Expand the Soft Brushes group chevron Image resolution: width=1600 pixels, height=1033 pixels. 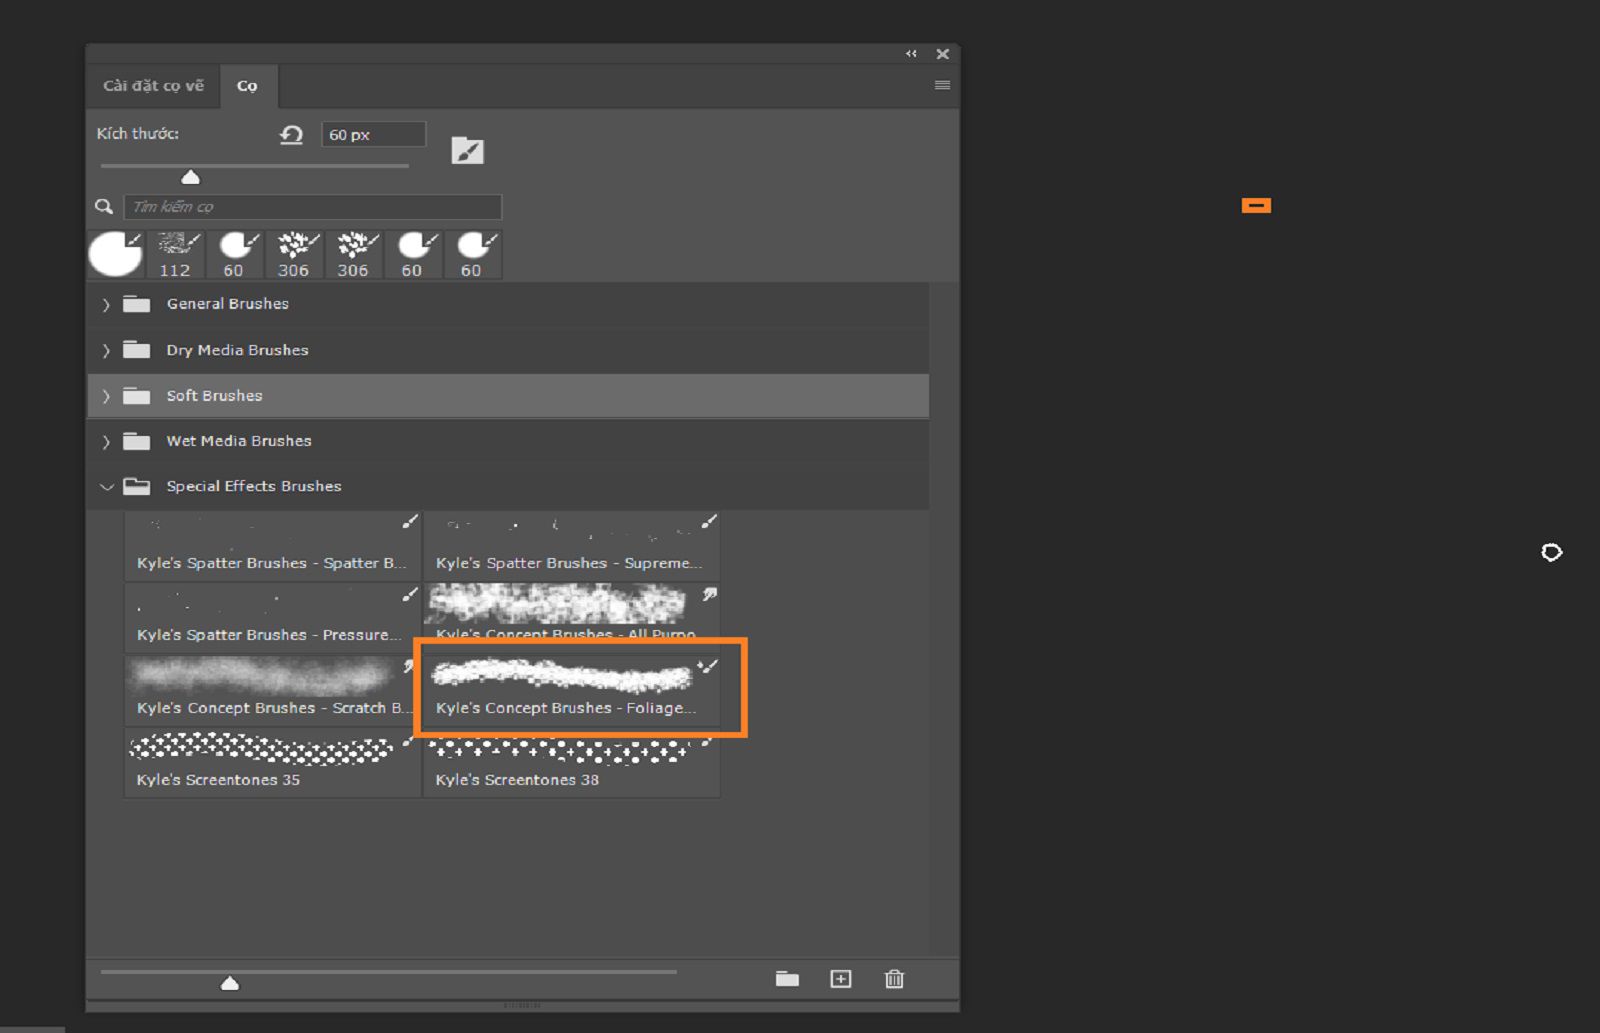[106, 397]
